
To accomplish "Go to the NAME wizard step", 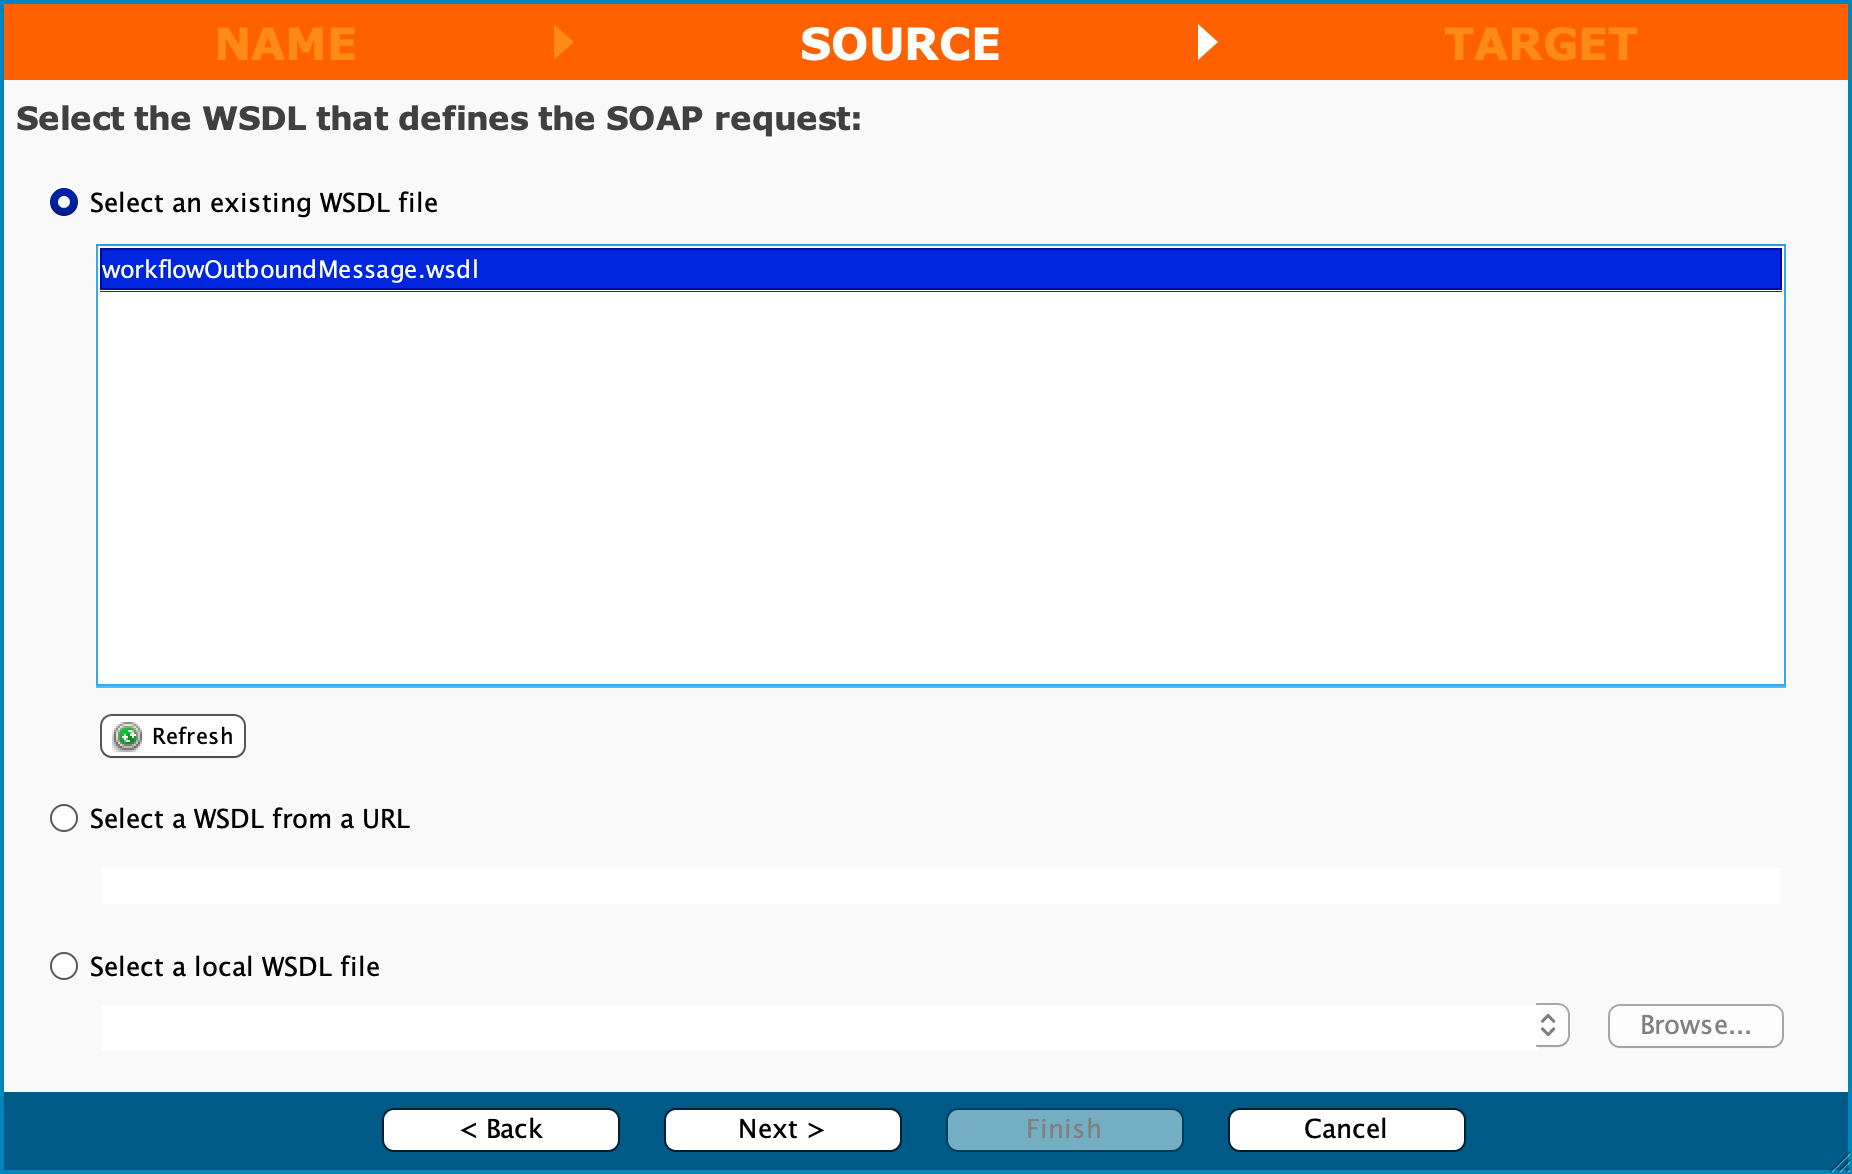I will pos(286,44).
